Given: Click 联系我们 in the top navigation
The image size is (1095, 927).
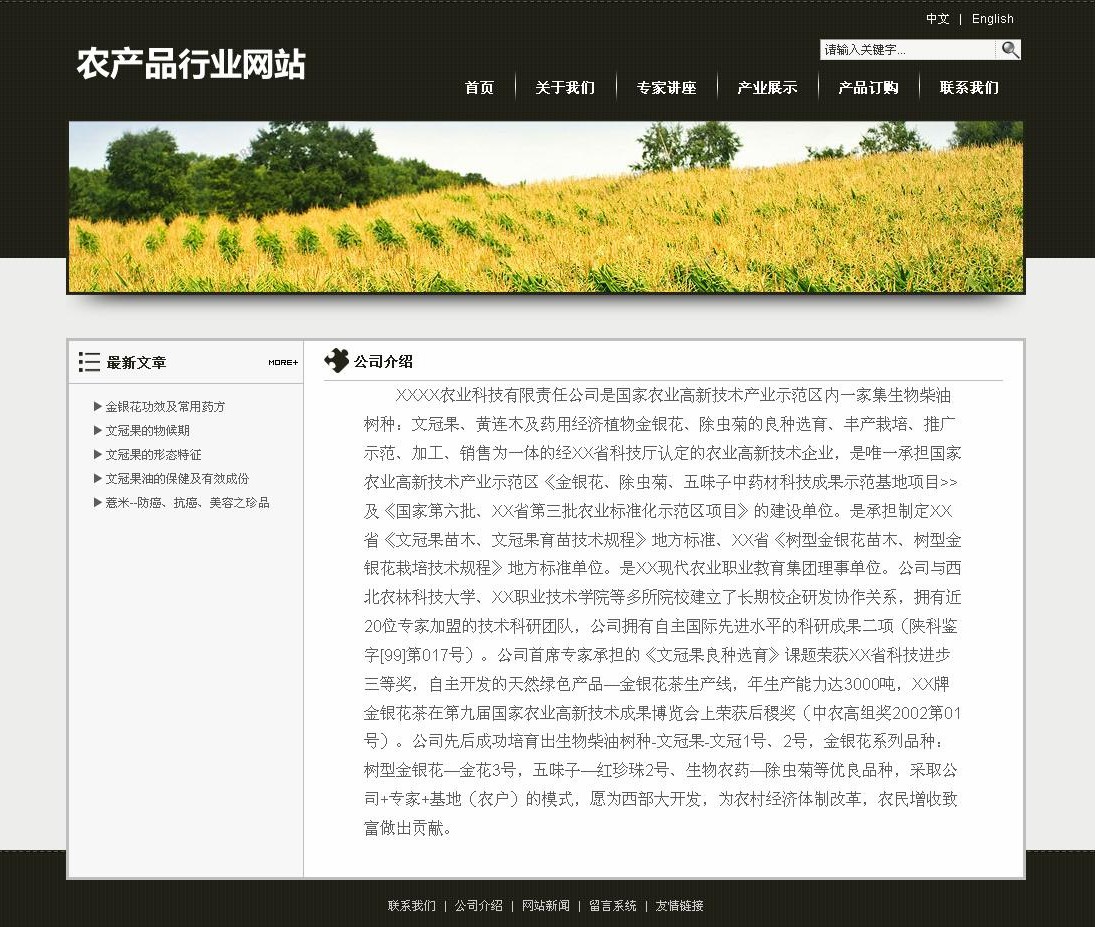Looking at the screenshot, I should pyautogui.click(x=969, y=88).
